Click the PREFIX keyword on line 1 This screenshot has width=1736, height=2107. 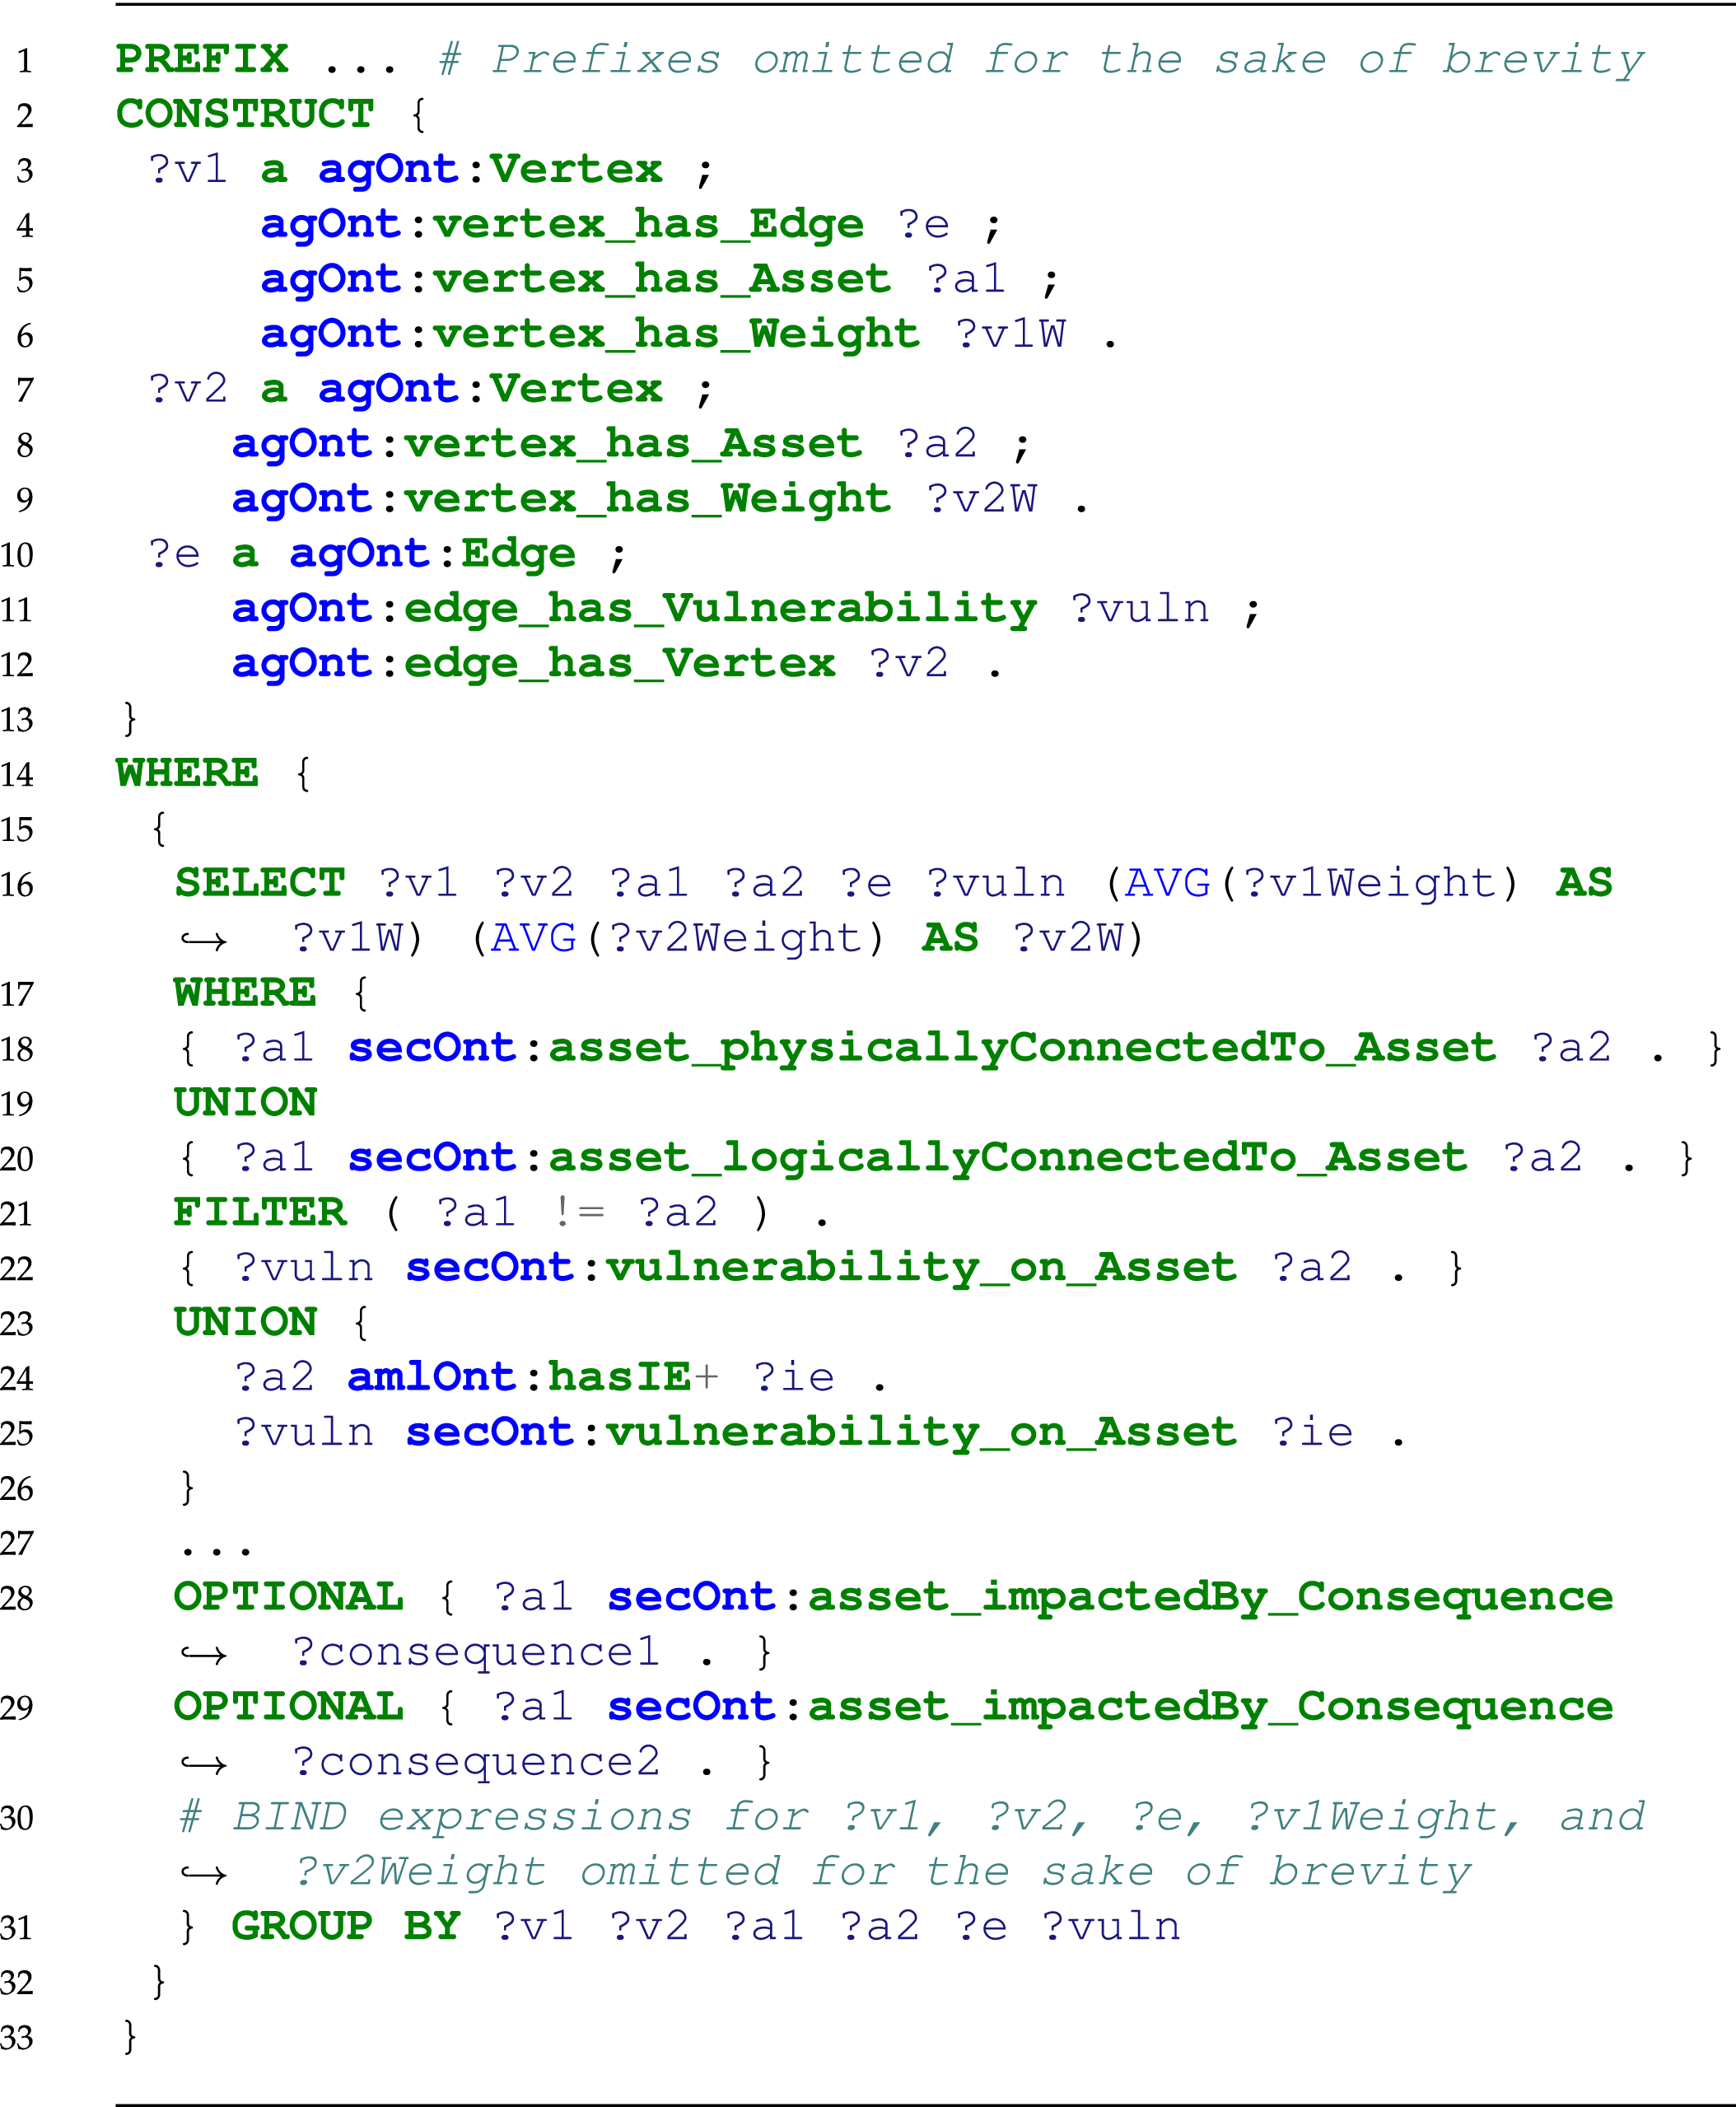[202, 59]
